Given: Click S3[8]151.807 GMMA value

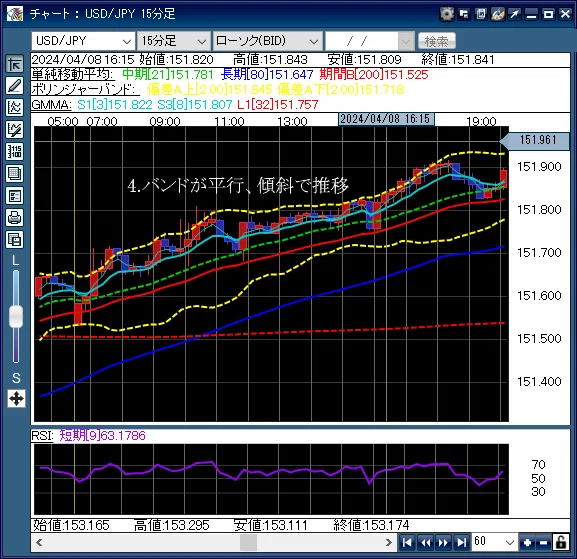Looking at the screenshot, I should [x=195, y=105].
